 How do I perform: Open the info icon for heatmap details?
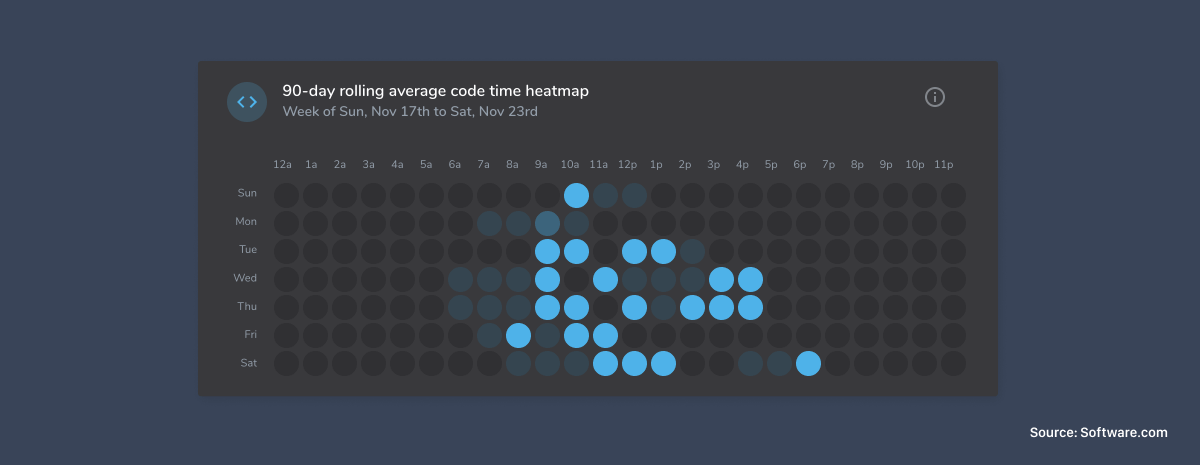(x=935, y=97)
